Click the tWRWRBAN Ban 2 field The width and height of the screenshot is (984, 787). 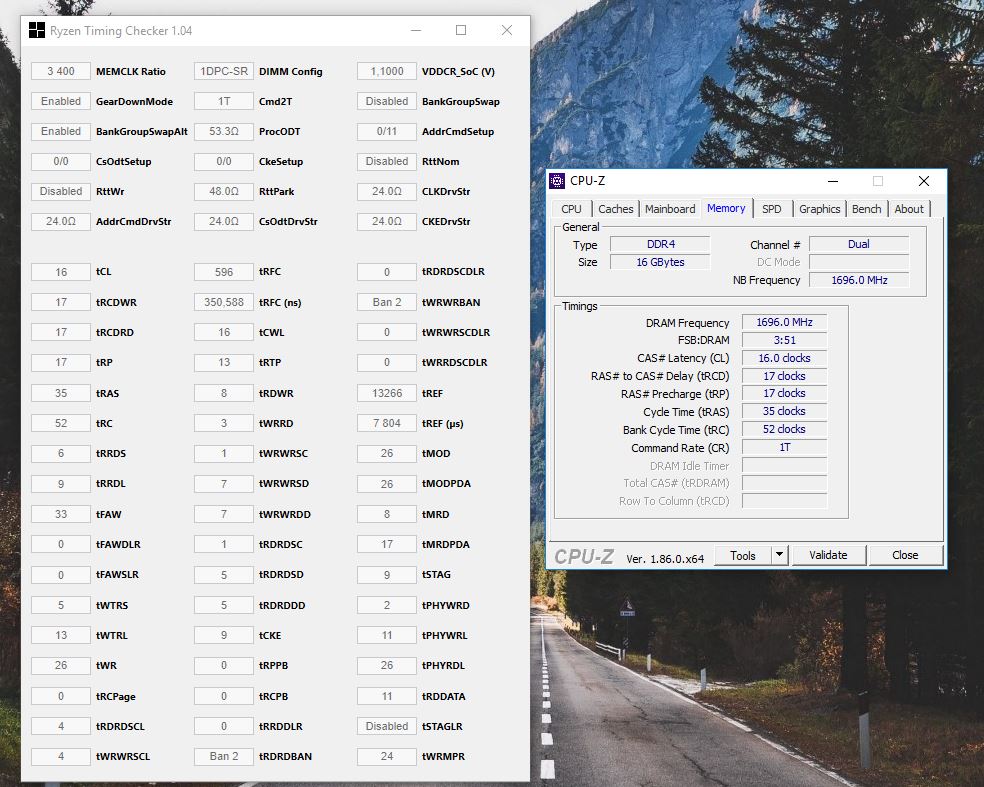point(387,302)
